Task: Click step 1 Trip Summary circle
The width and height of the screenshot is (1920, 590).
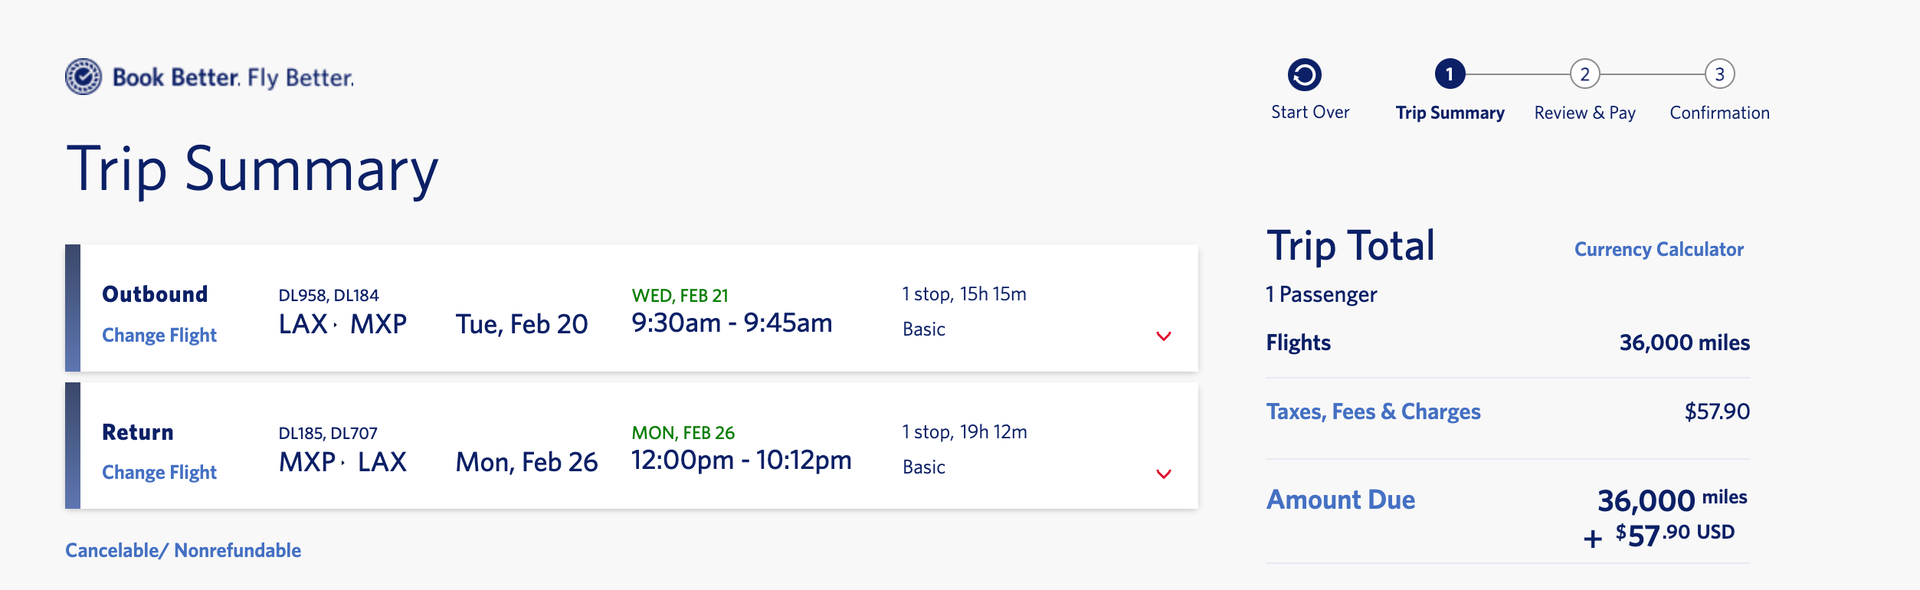Action: (x=1451, y=73)
